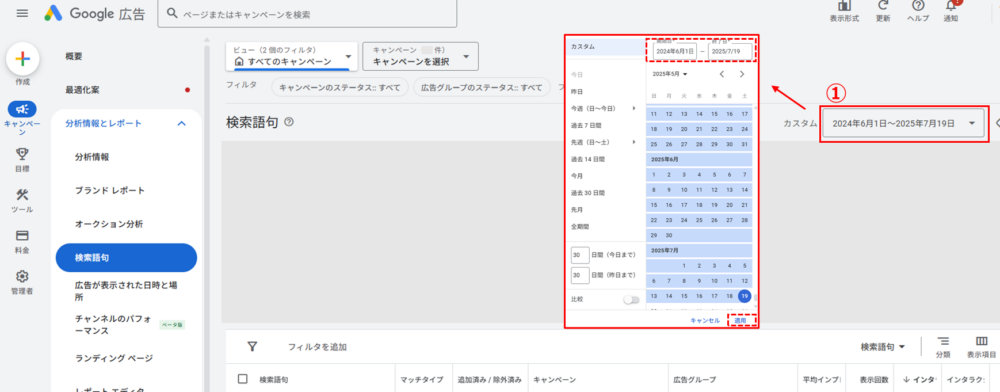1000x392 pixels.
Task: Go to next month with calendar arrow
Action: click(x=742, y=74)
